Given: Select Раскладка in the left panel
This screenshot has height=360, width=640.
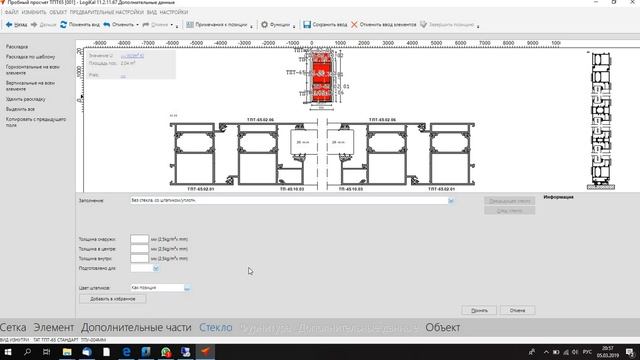Looking at the screenshot, I should coord(17,47).
